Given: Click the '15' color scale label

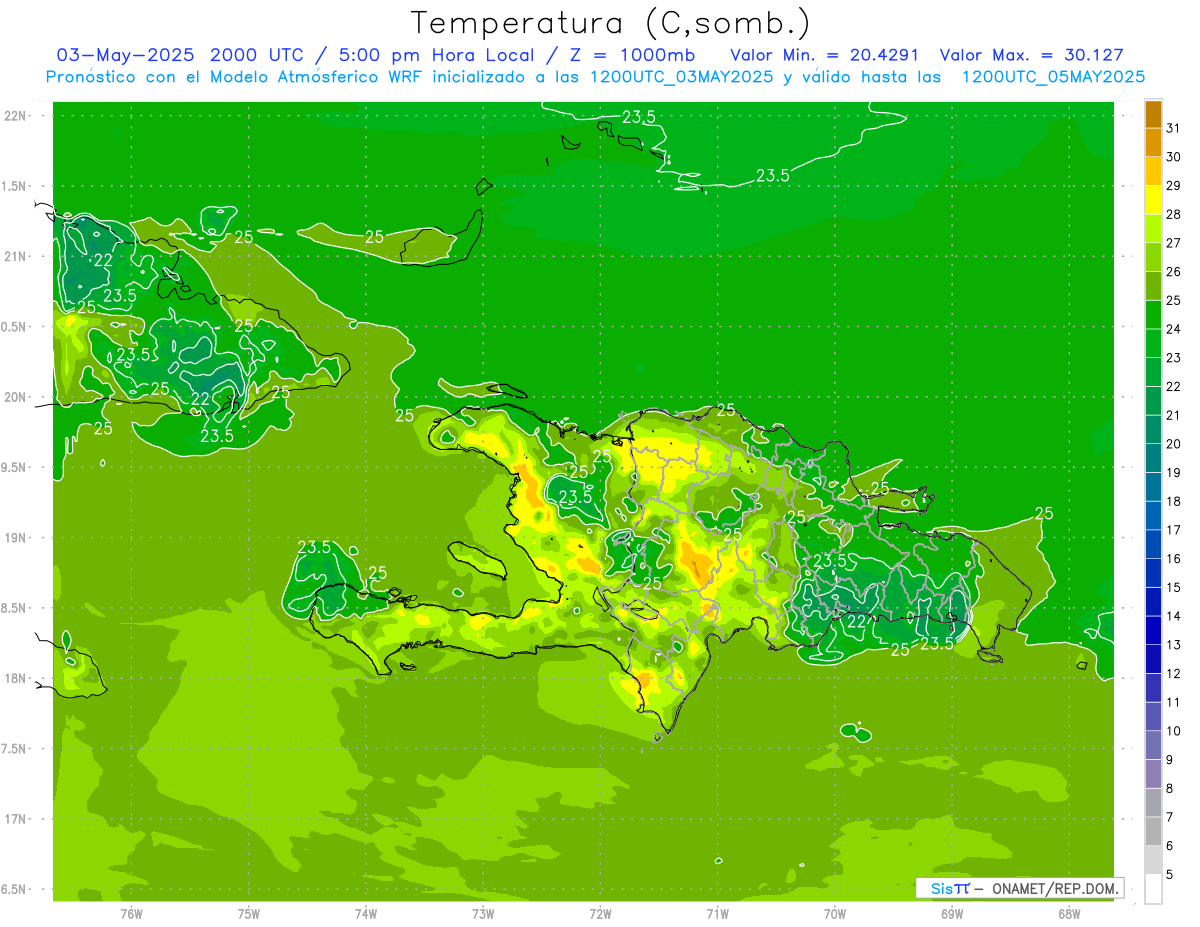Looking at the screenshot, I should (x=1173, y=588).
